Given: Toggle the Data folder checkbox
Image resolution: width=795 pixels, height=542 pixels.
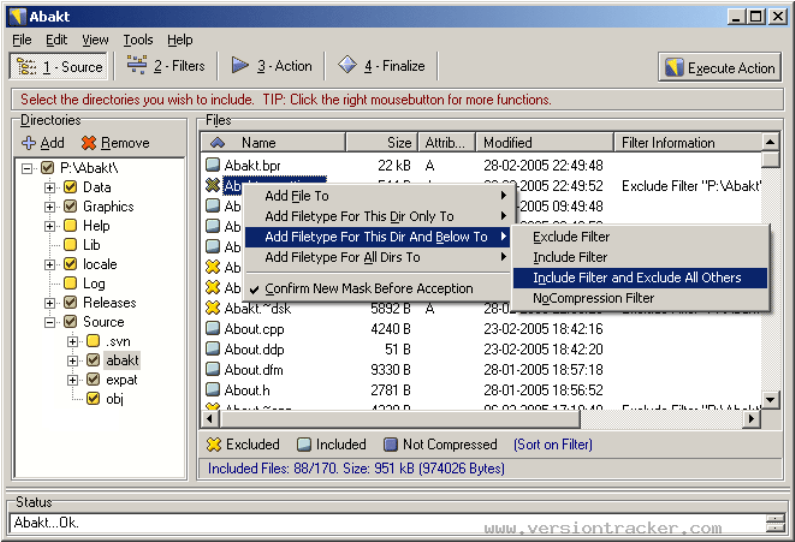Looking at the screenshot, I should [70, 187].
